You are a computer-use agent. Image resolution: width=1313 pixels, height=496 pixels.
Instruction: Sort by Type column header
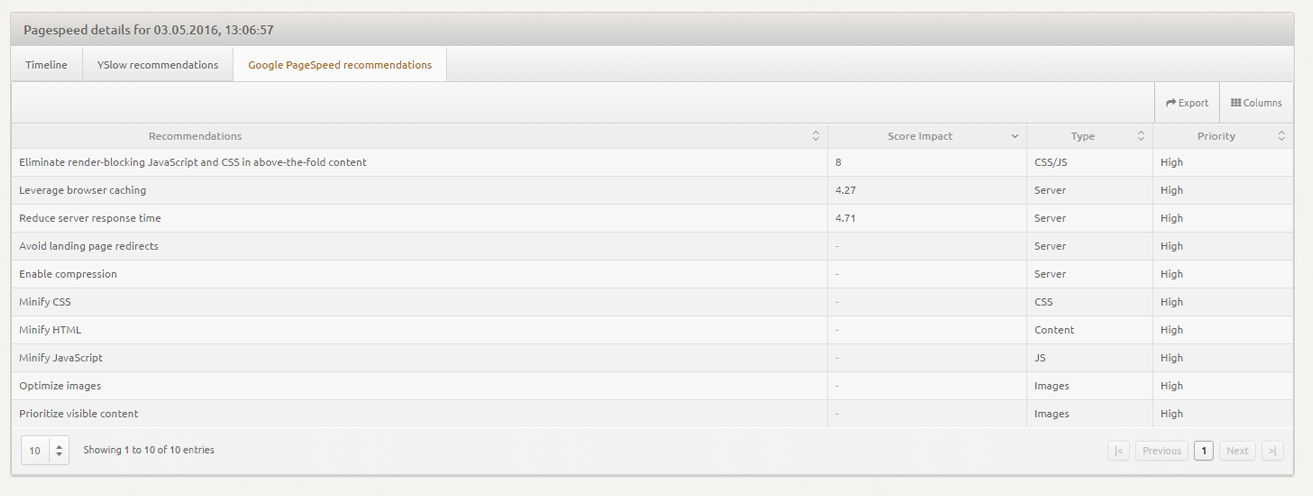pos(1089,136)
